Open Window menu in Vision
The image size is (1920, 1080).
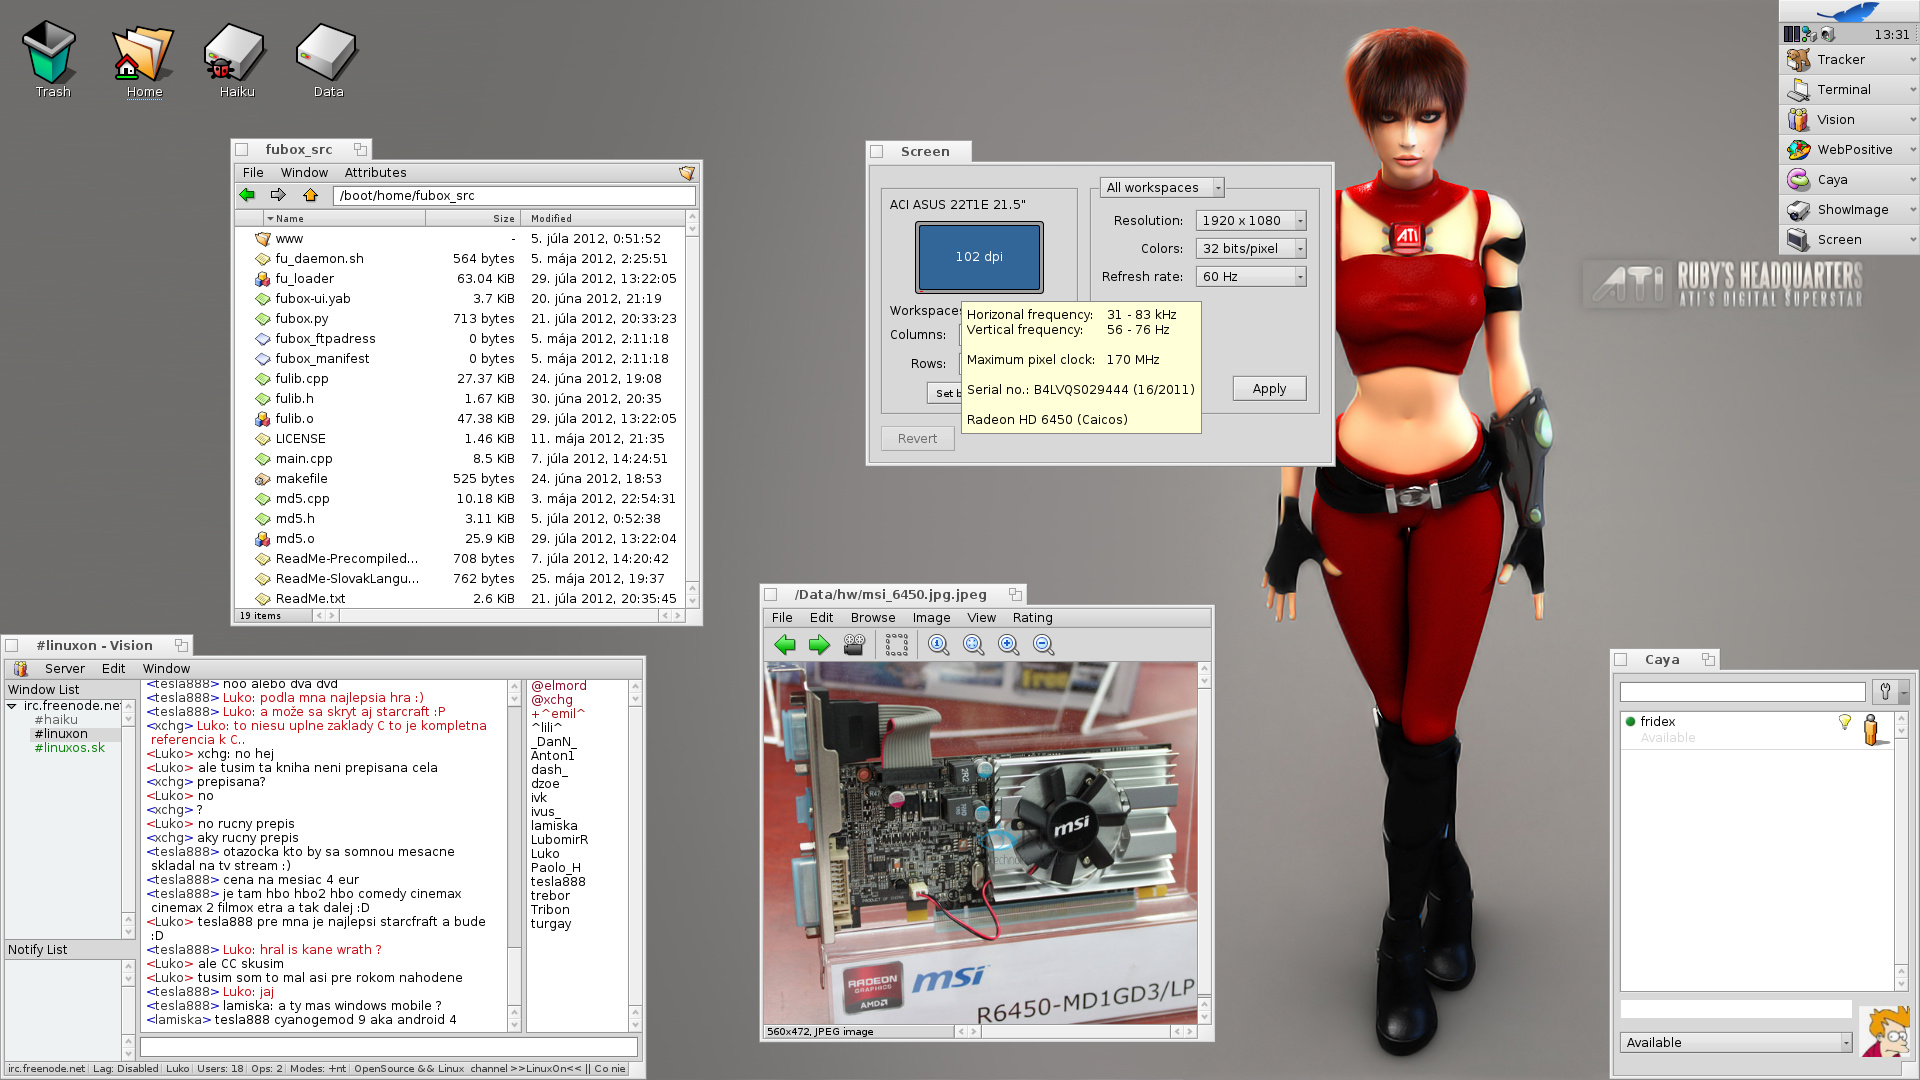(x=166, y=669)
